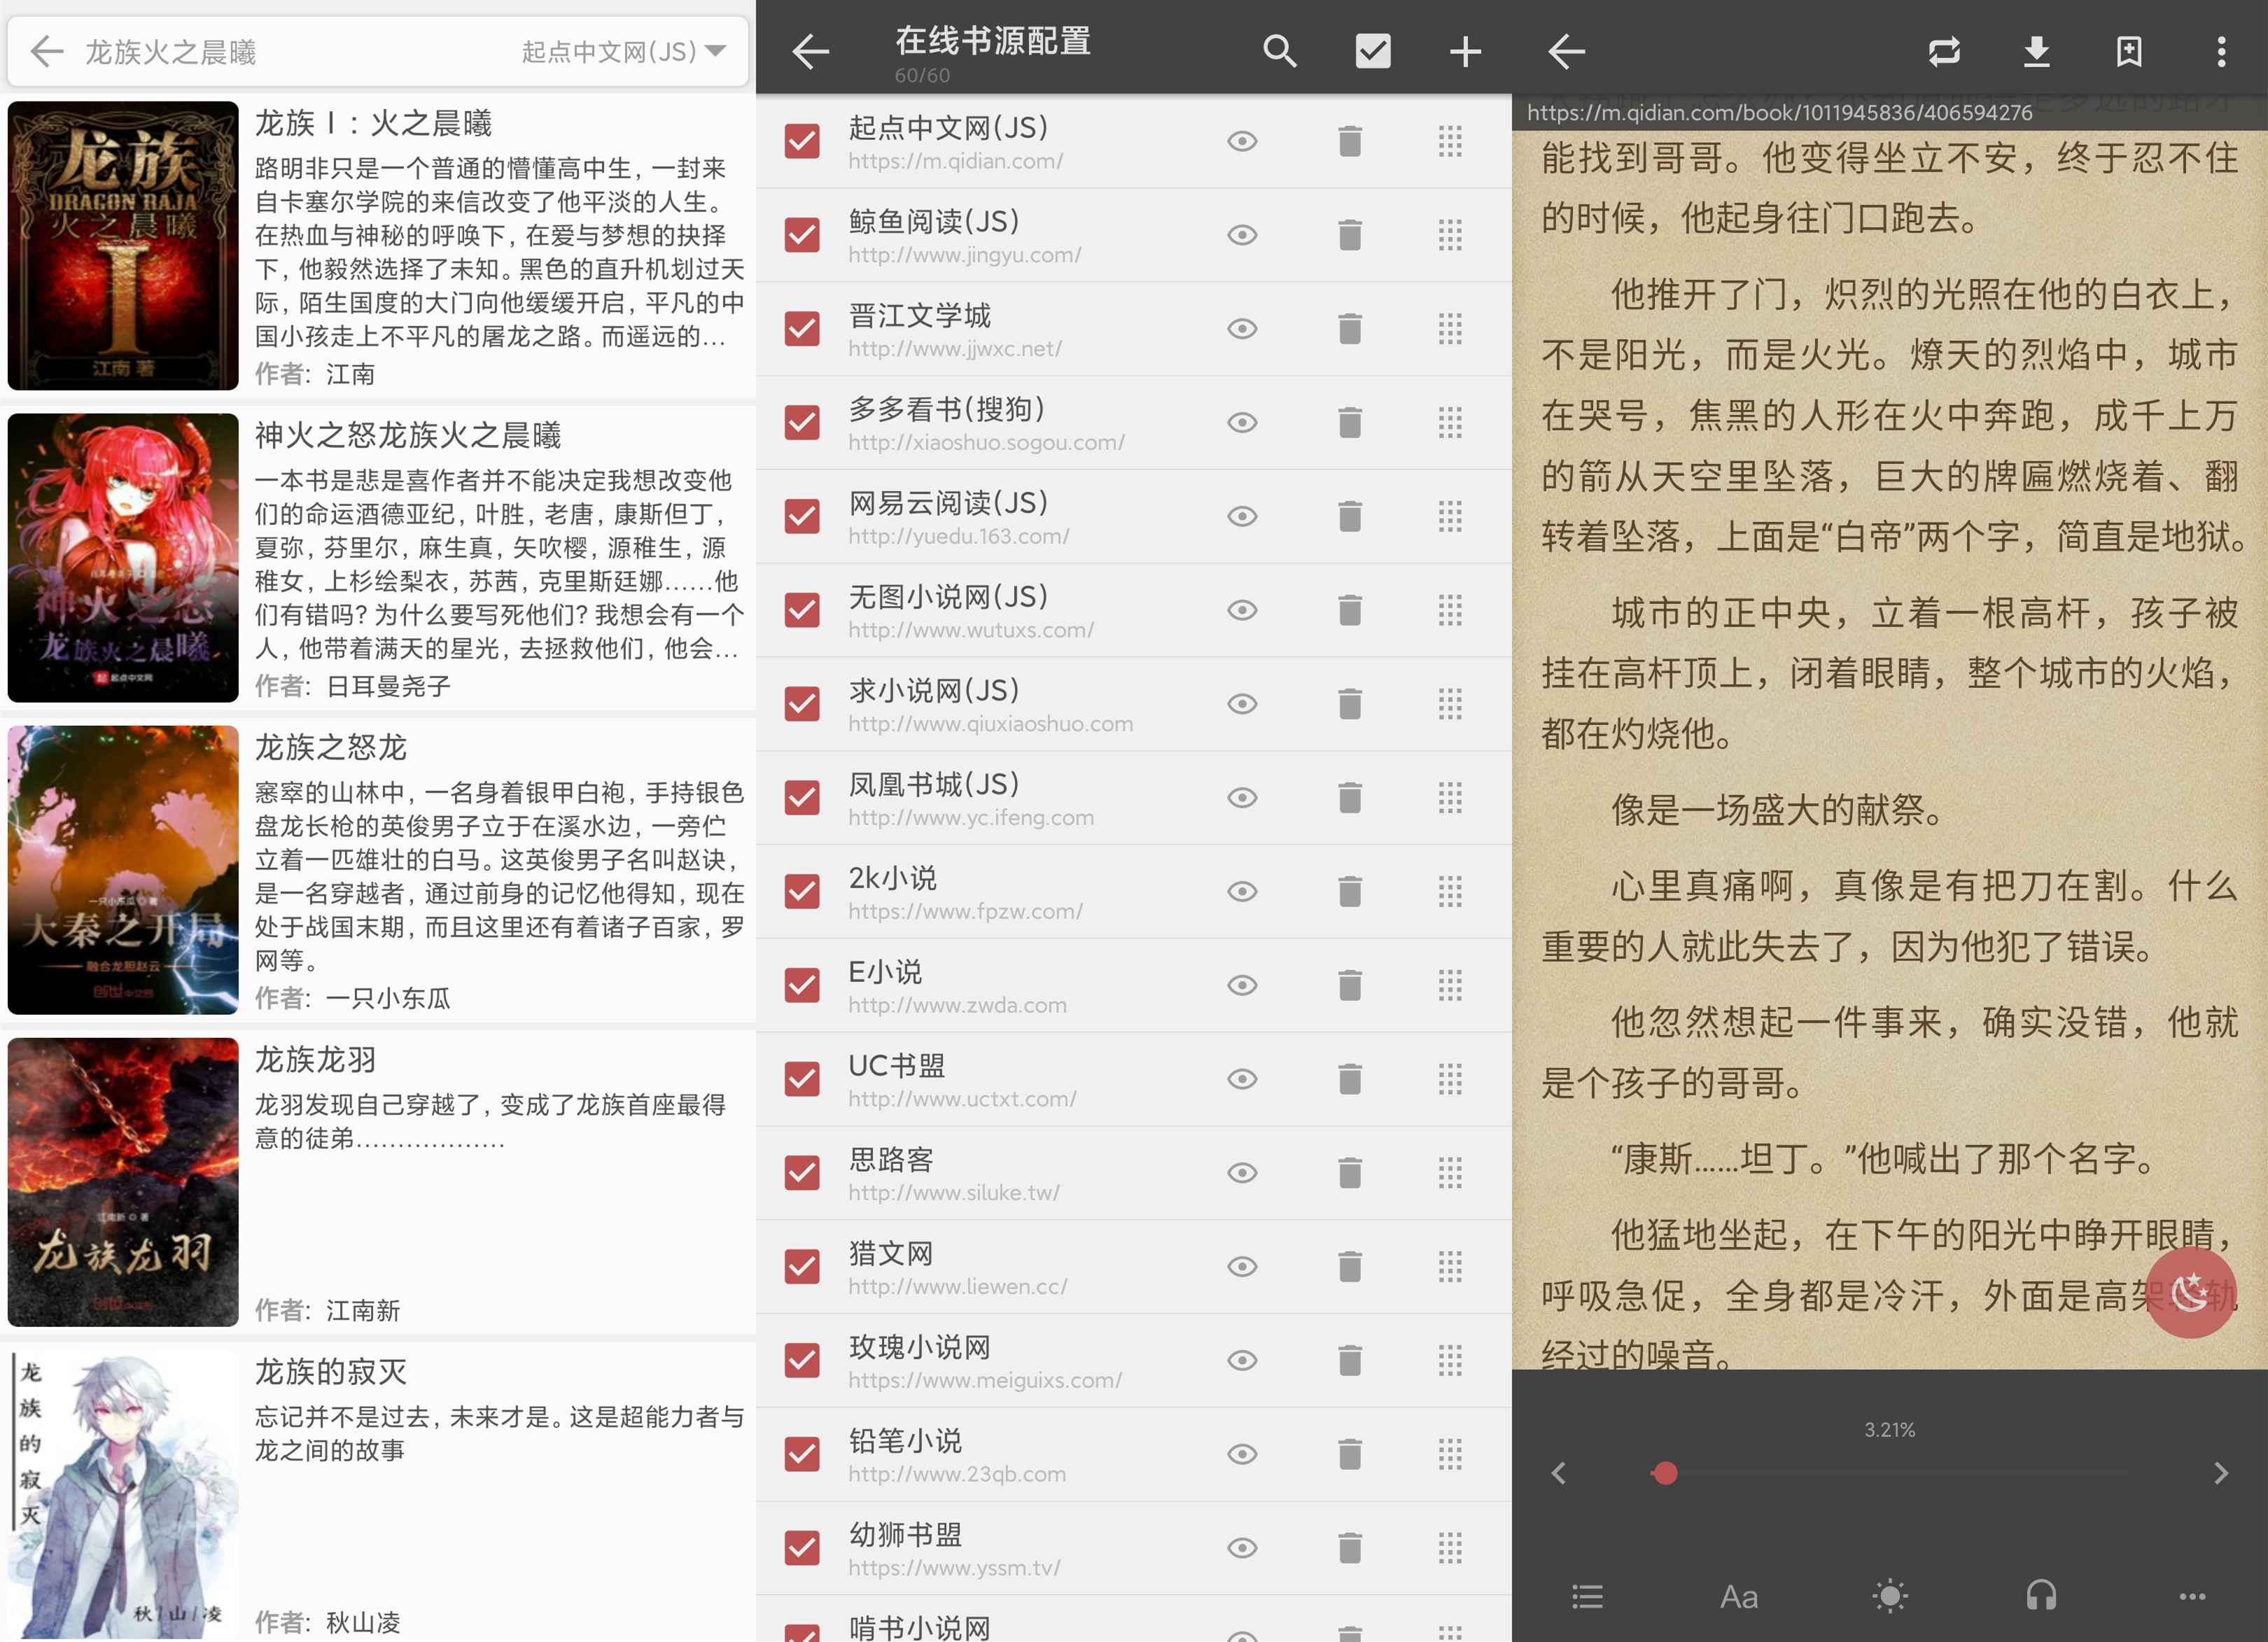Toggle night mode with the moon button

[2190, 1292]
